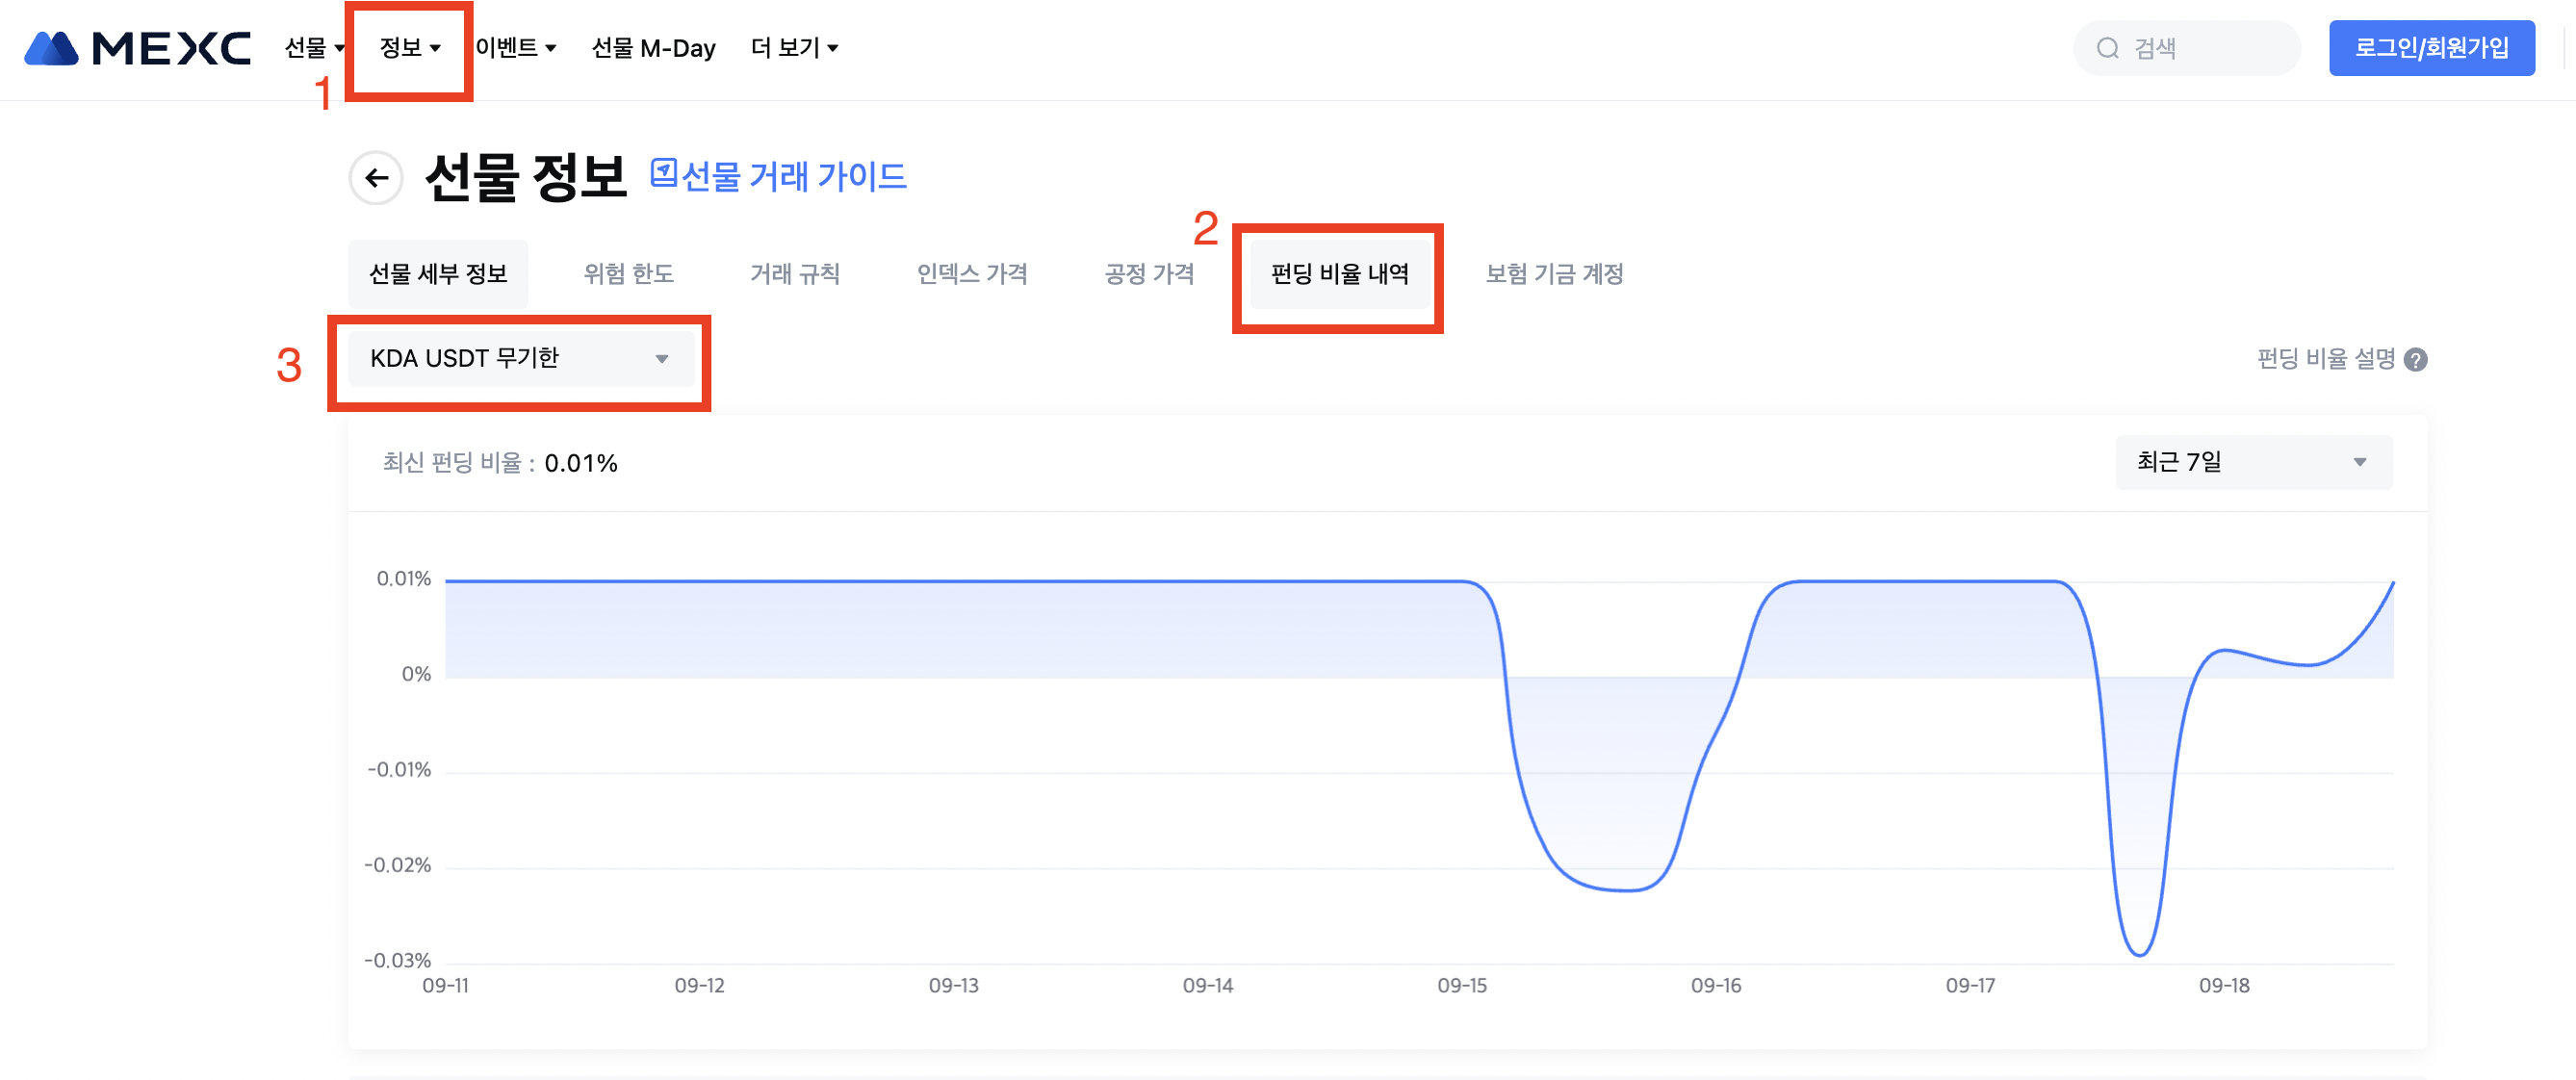The height and width of the screenshot is (1080, 2576).
Task: Click the futures trading guide icon
Action: [x=663, y=174]
